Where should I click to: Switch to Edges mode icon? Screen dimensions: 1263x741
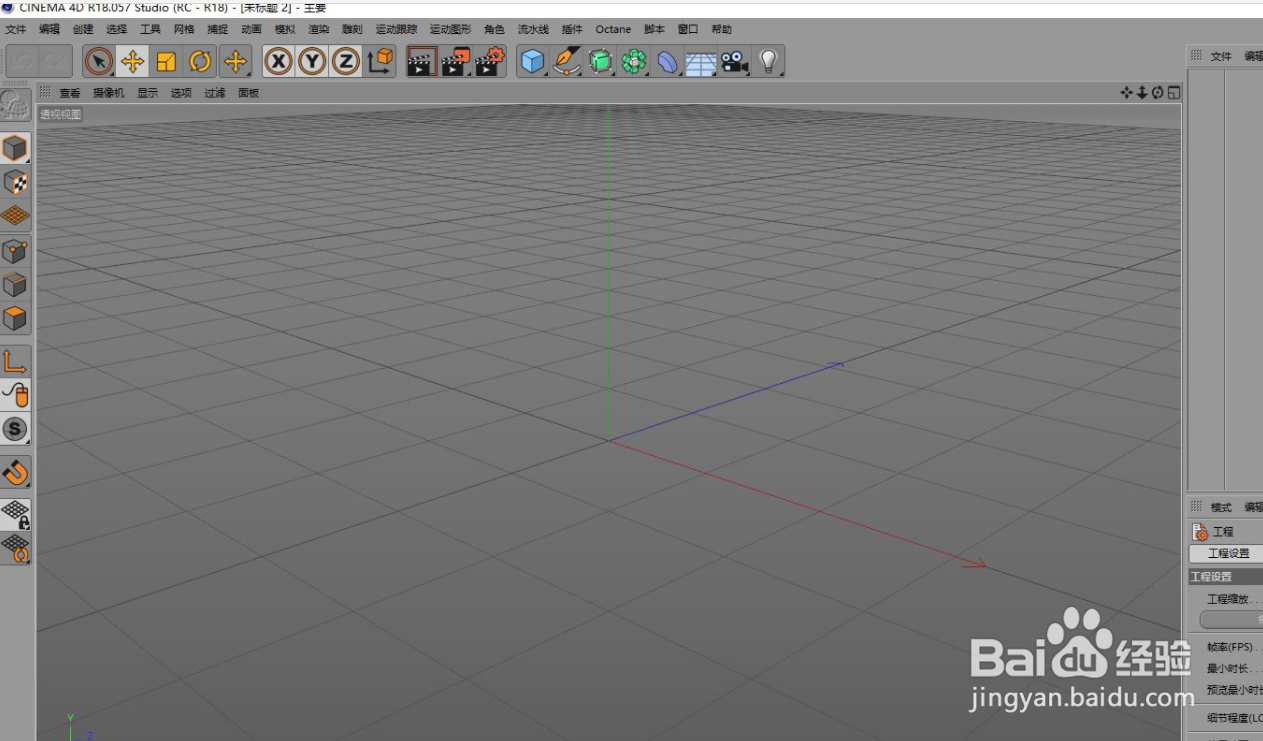point(15,285)
